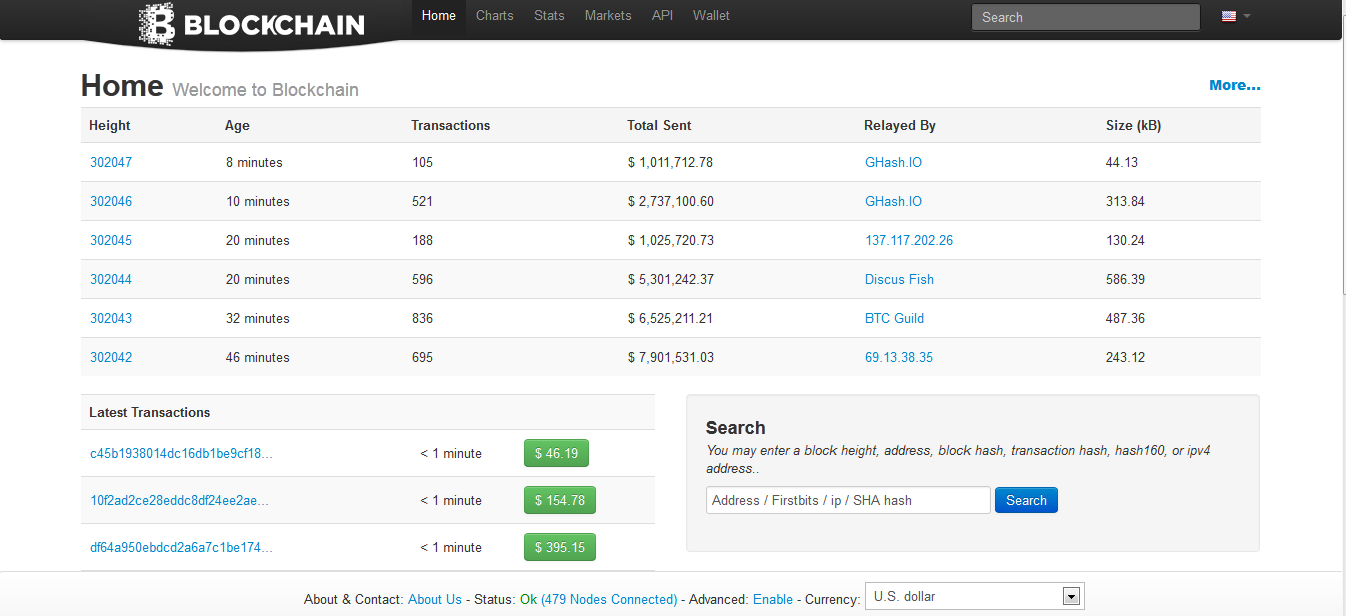Open GHash.IO relay of block 302046

tap(893, 201)
